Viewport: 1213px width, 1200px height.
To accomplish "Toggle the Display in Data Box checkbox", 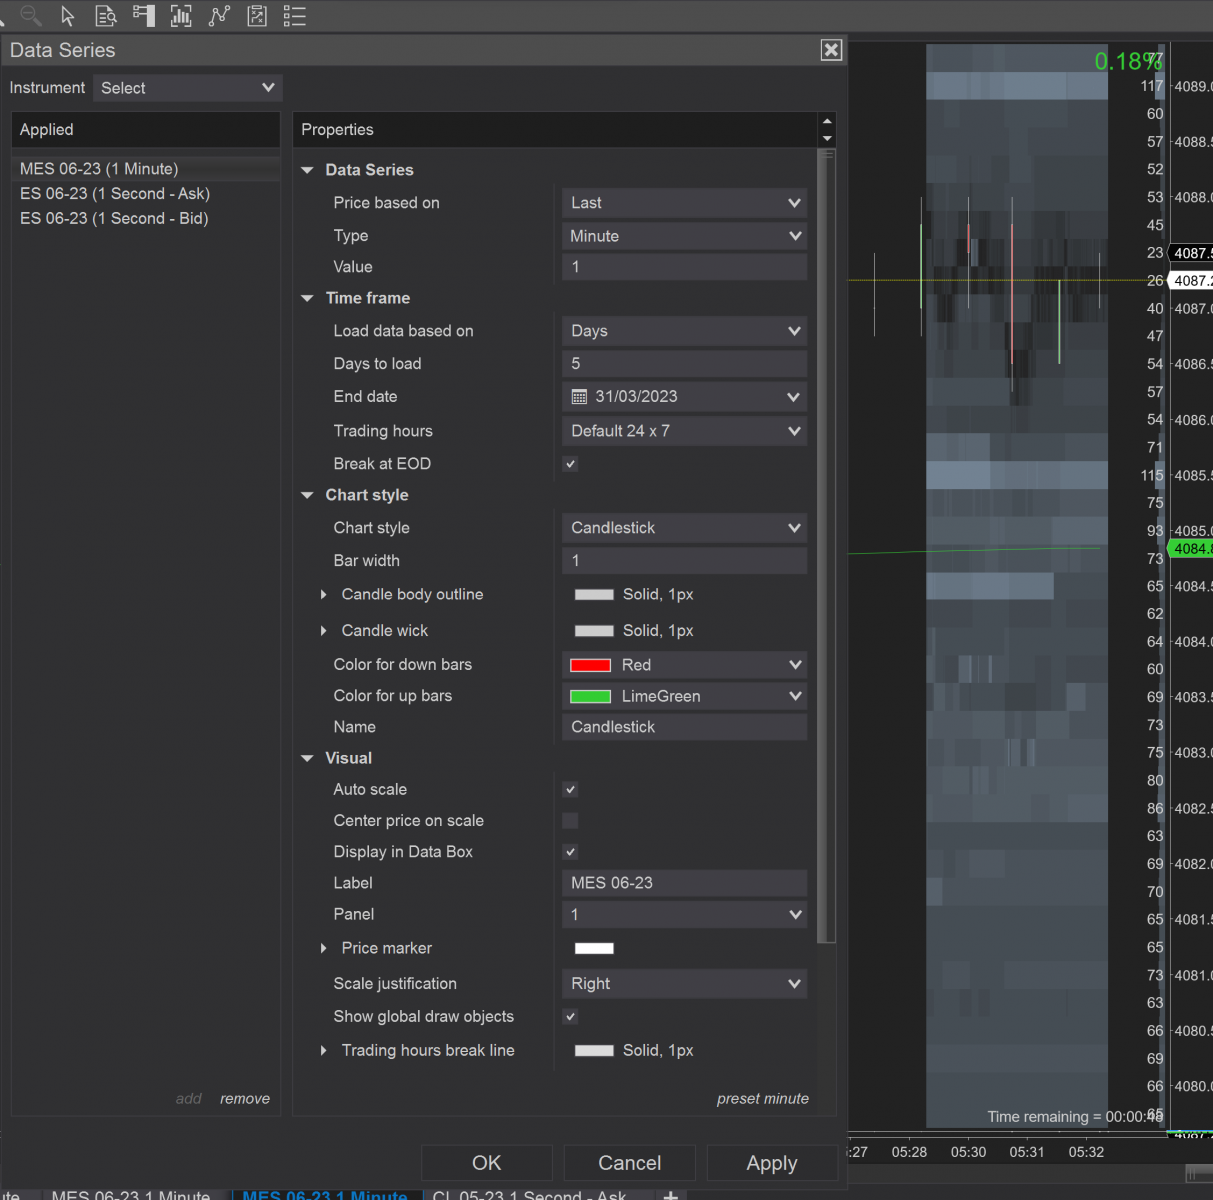I will [570, 852].
